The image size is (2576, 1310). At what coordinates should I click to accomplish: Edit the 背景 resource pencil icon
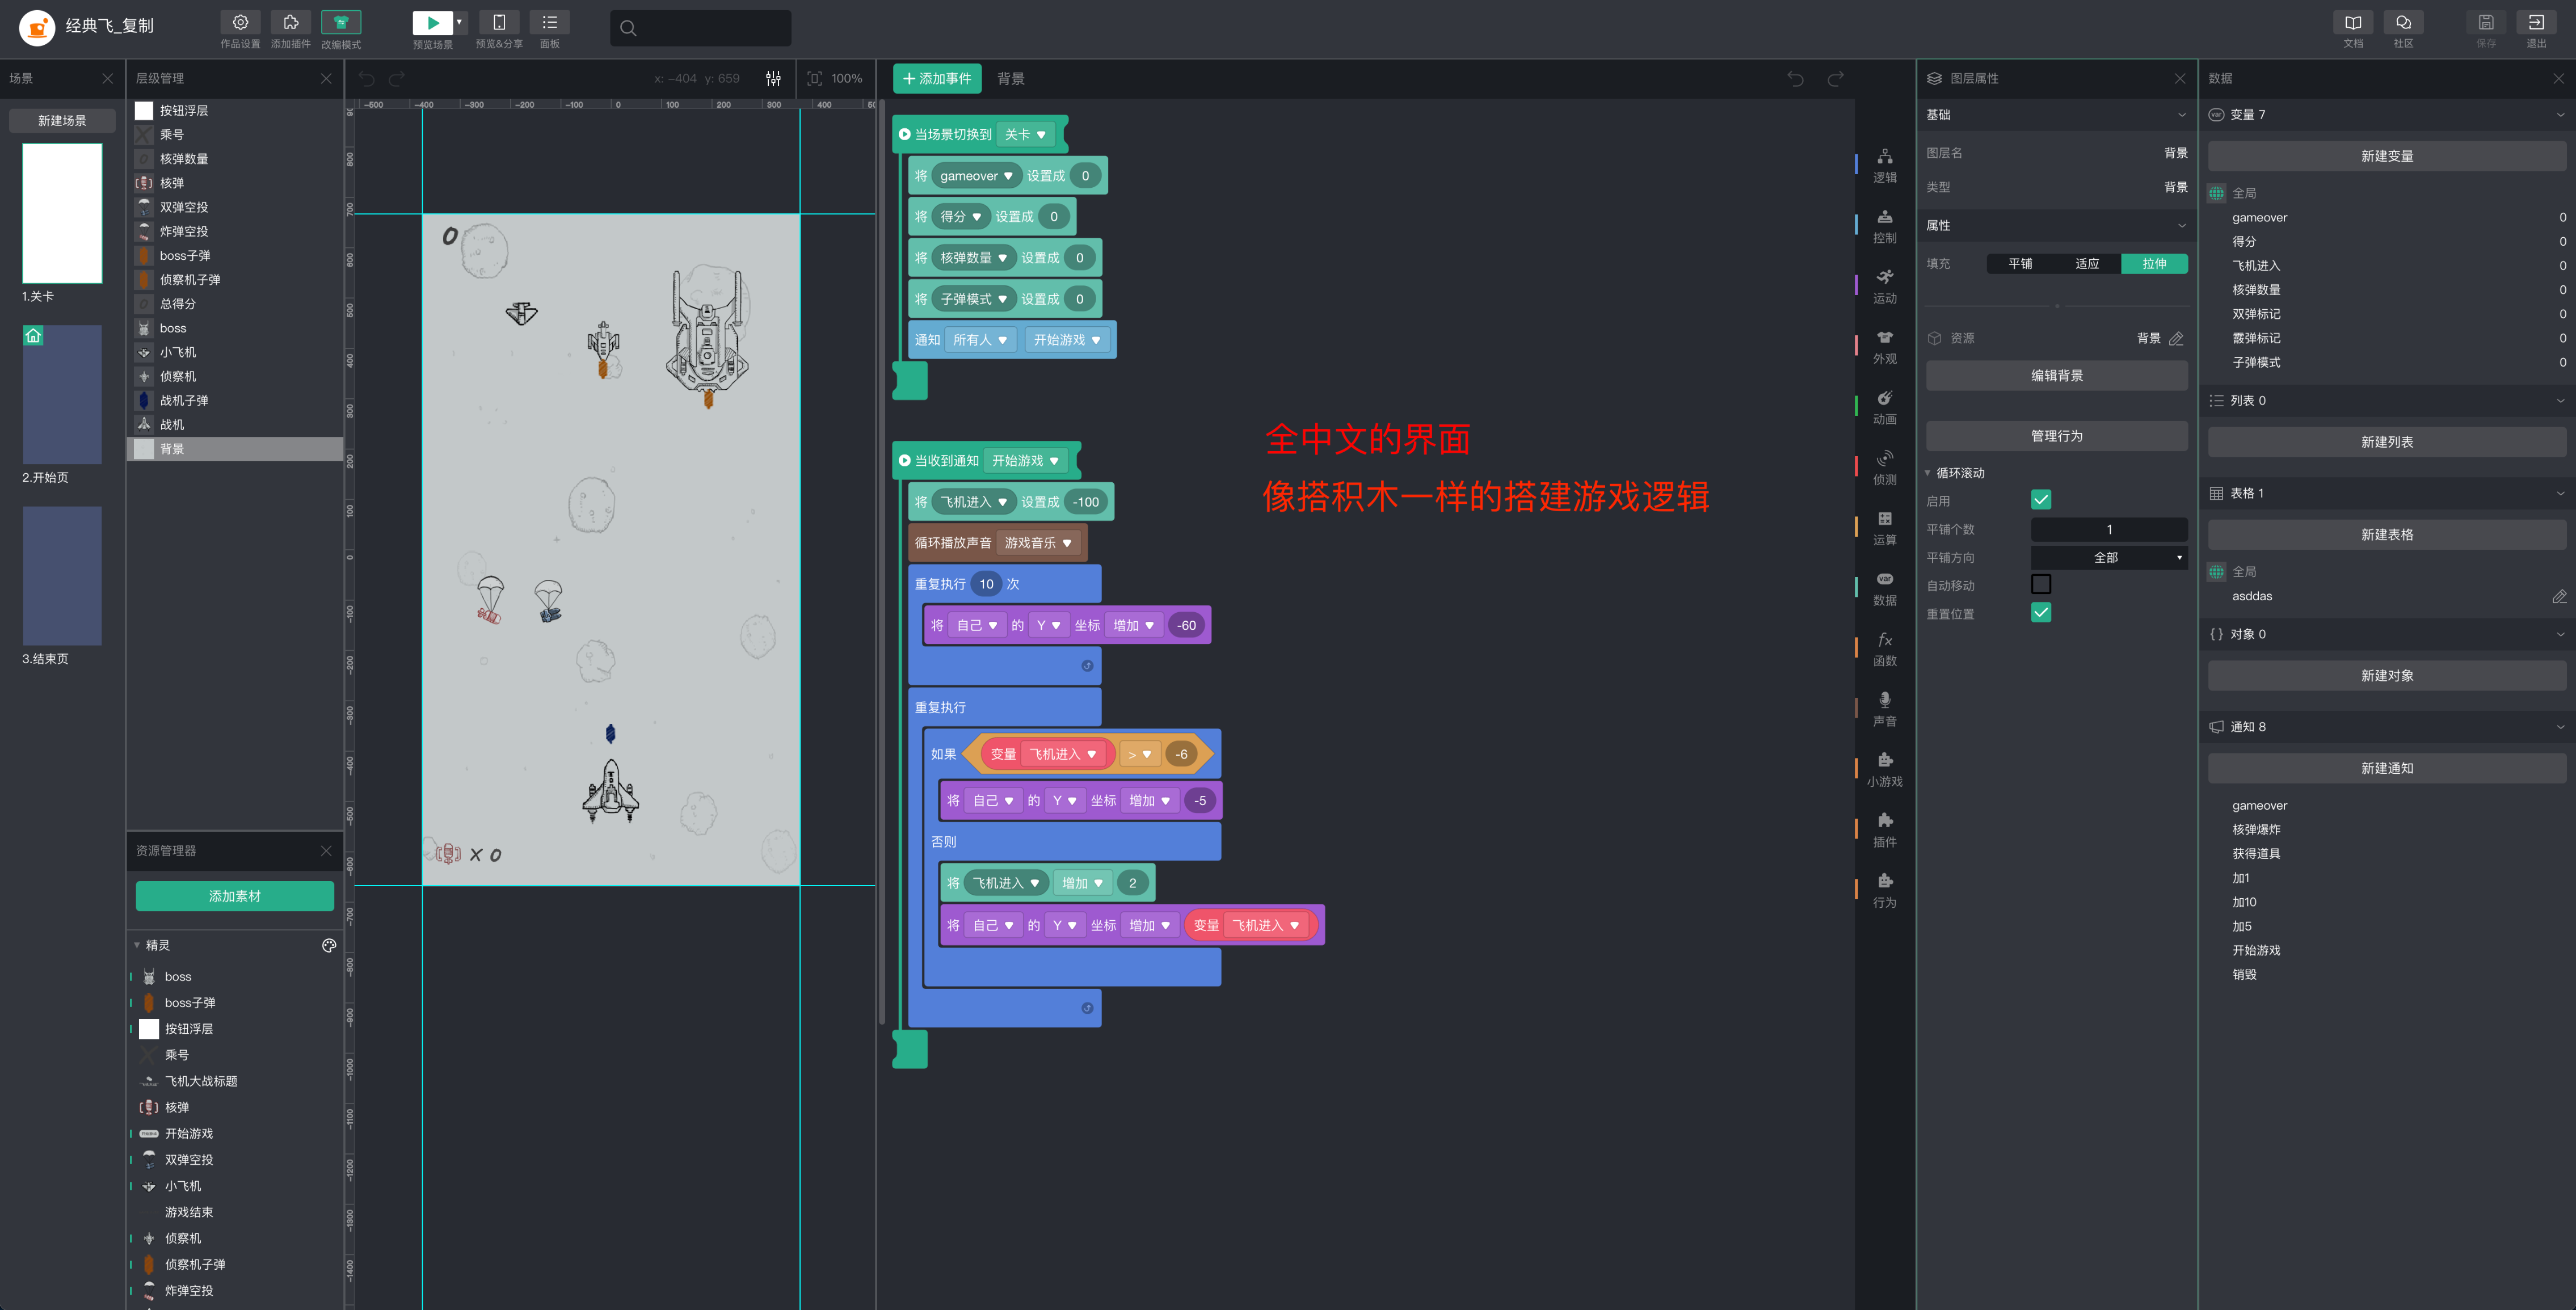2175,338
